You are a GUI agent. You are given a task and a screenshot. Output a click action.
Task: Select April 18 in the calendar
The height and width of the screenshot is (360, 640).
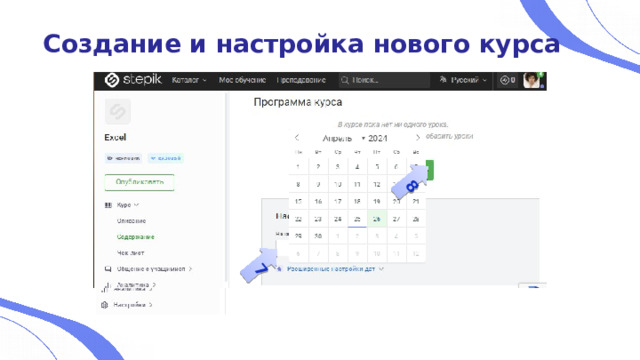(x=357, y=202)
